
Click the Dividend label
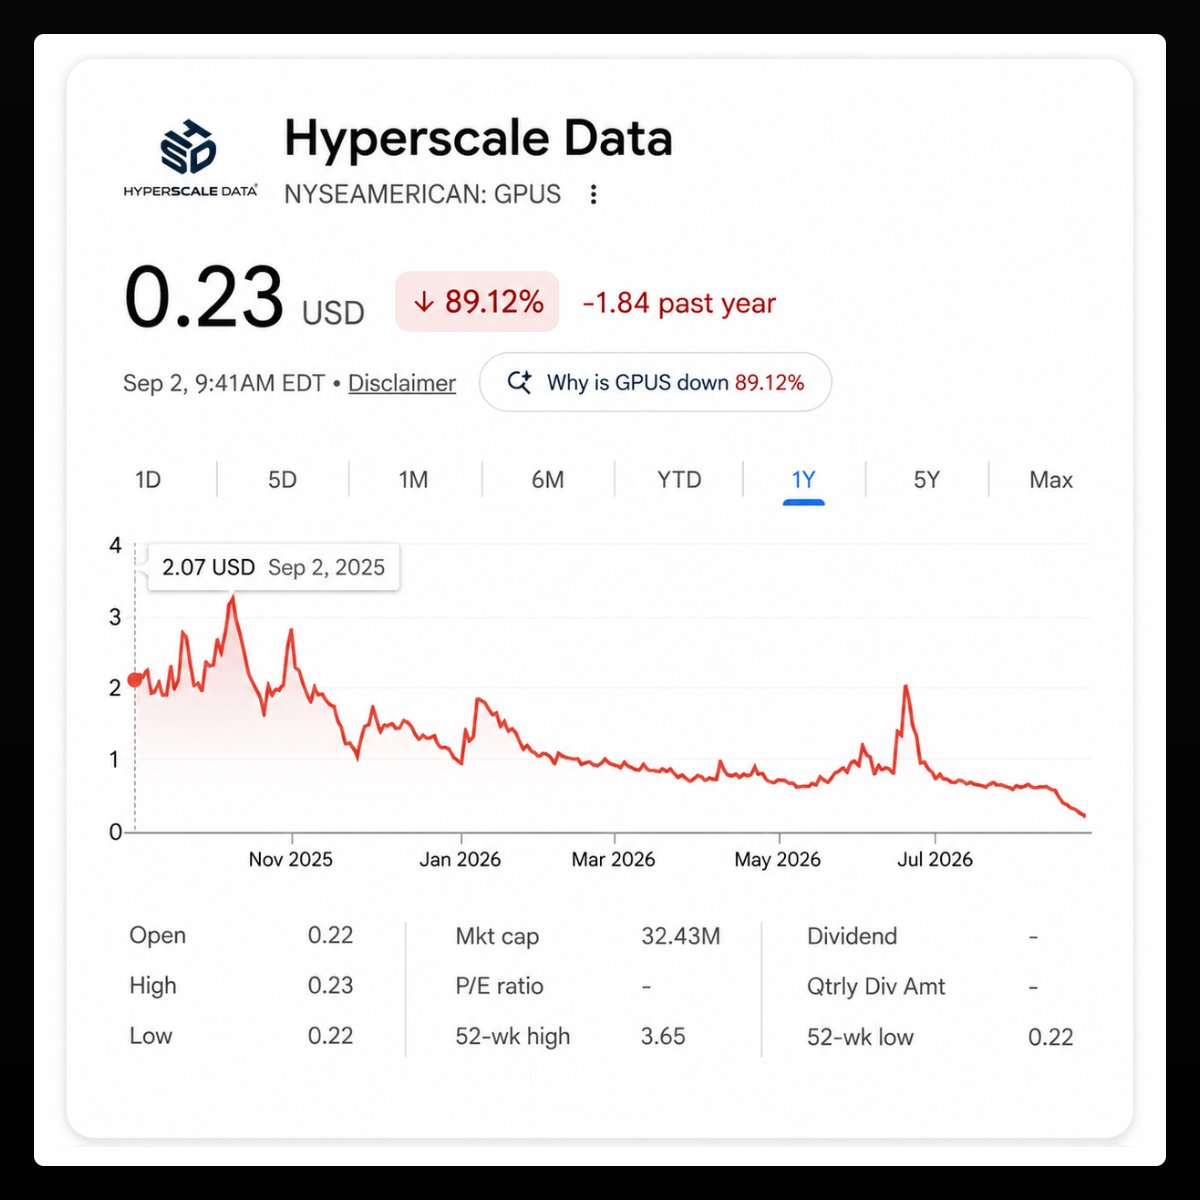[852, 936]
